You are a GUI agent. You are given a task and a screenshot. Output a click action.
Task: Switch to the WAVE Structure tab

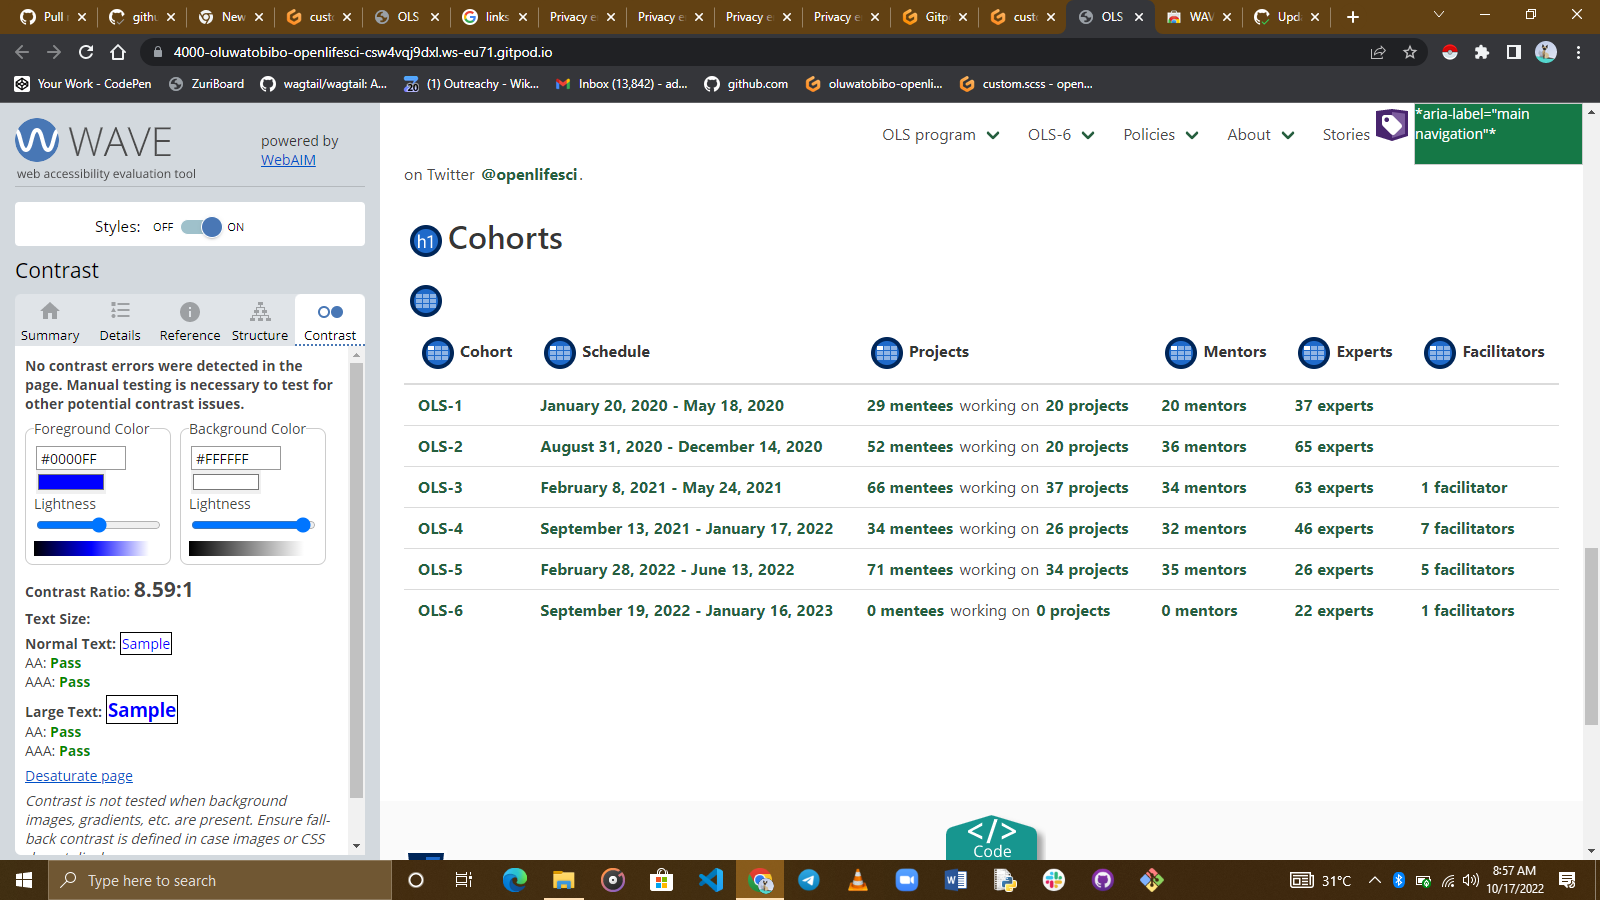pyautogui.click(x=260, y=321)
